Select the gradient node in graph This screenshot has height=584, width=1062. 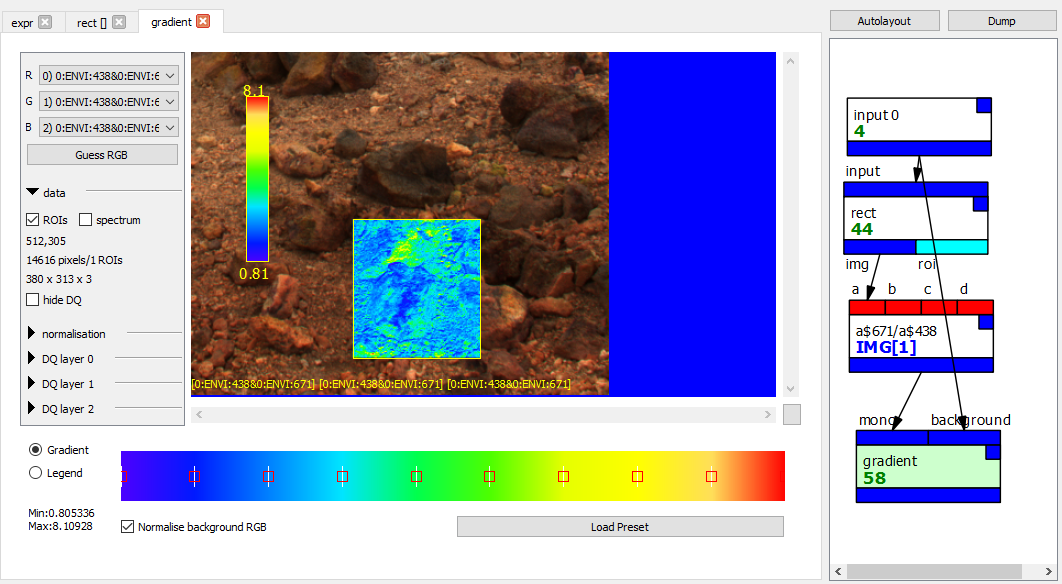tap(921, 468)
